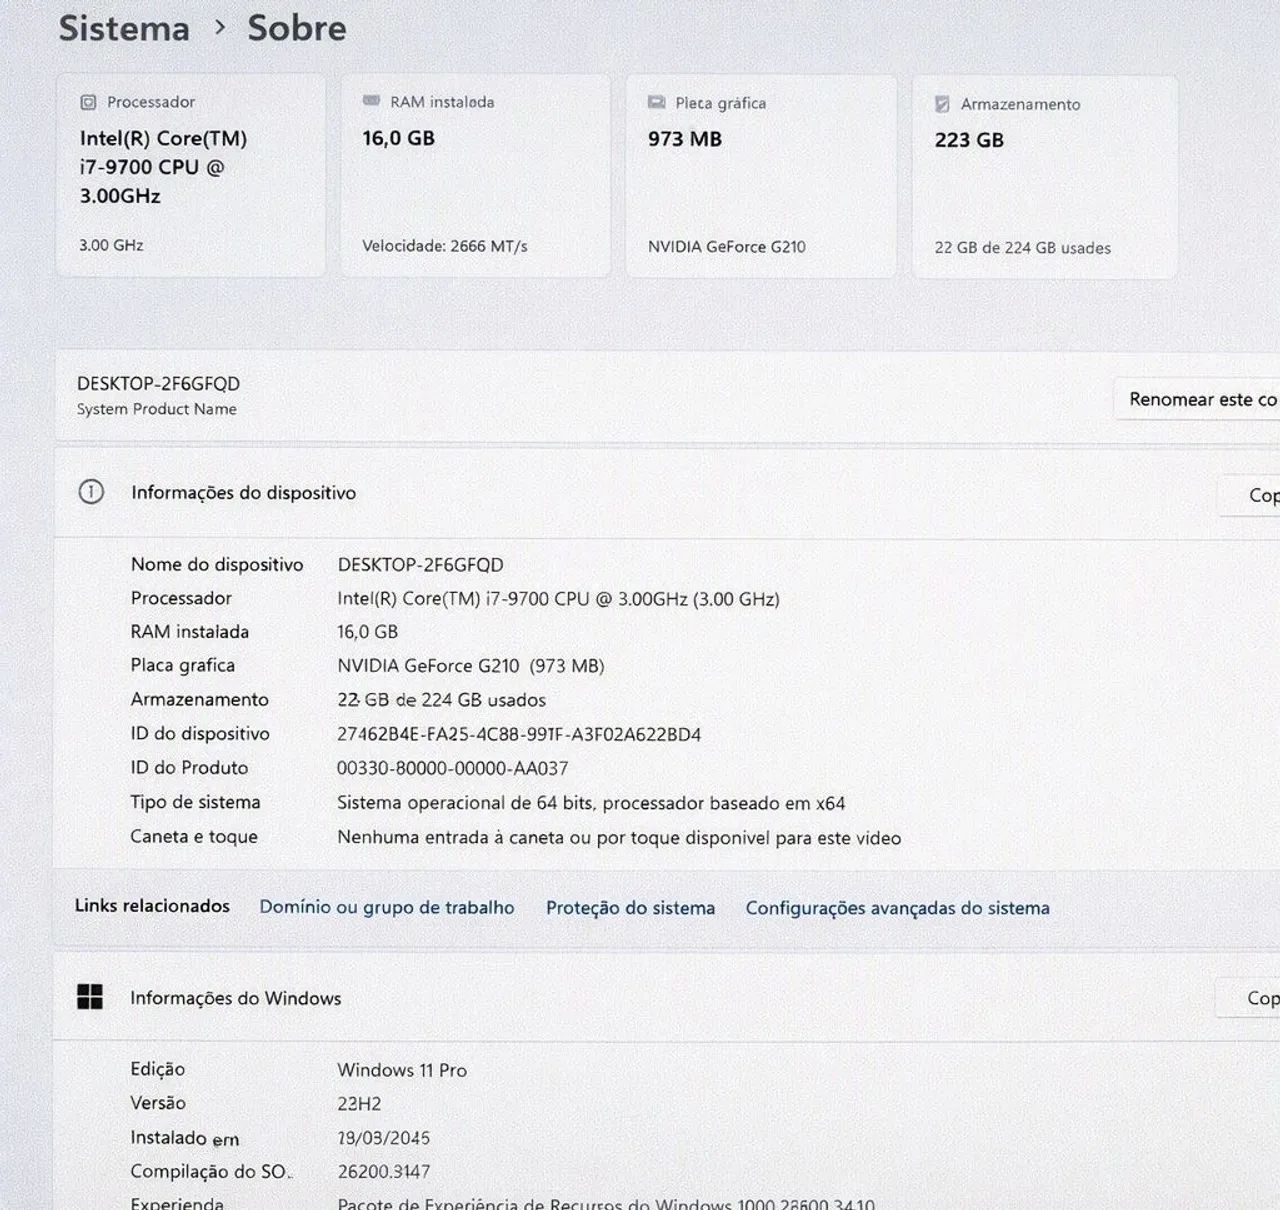Select the processor value in the Processador row
This screenshot has width=1280, height=1210.
click(558, 599)
